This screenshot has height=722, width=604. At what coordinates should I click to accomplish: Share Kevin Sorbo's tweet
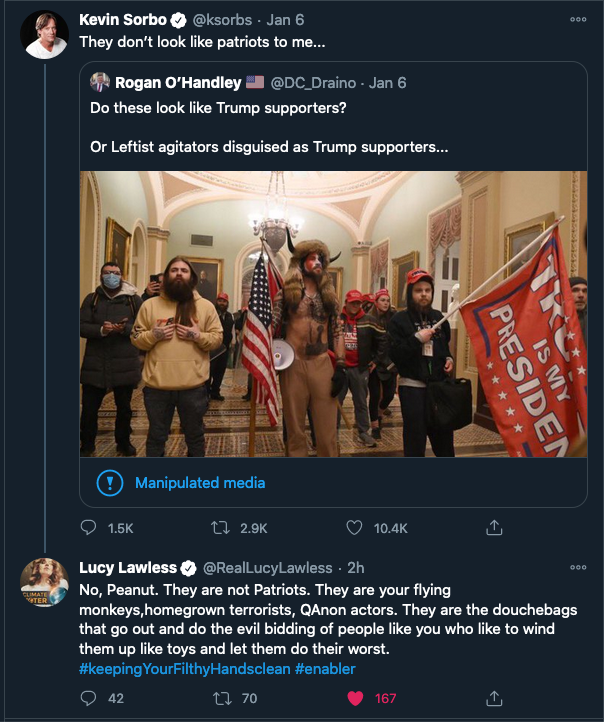point(493,527)
